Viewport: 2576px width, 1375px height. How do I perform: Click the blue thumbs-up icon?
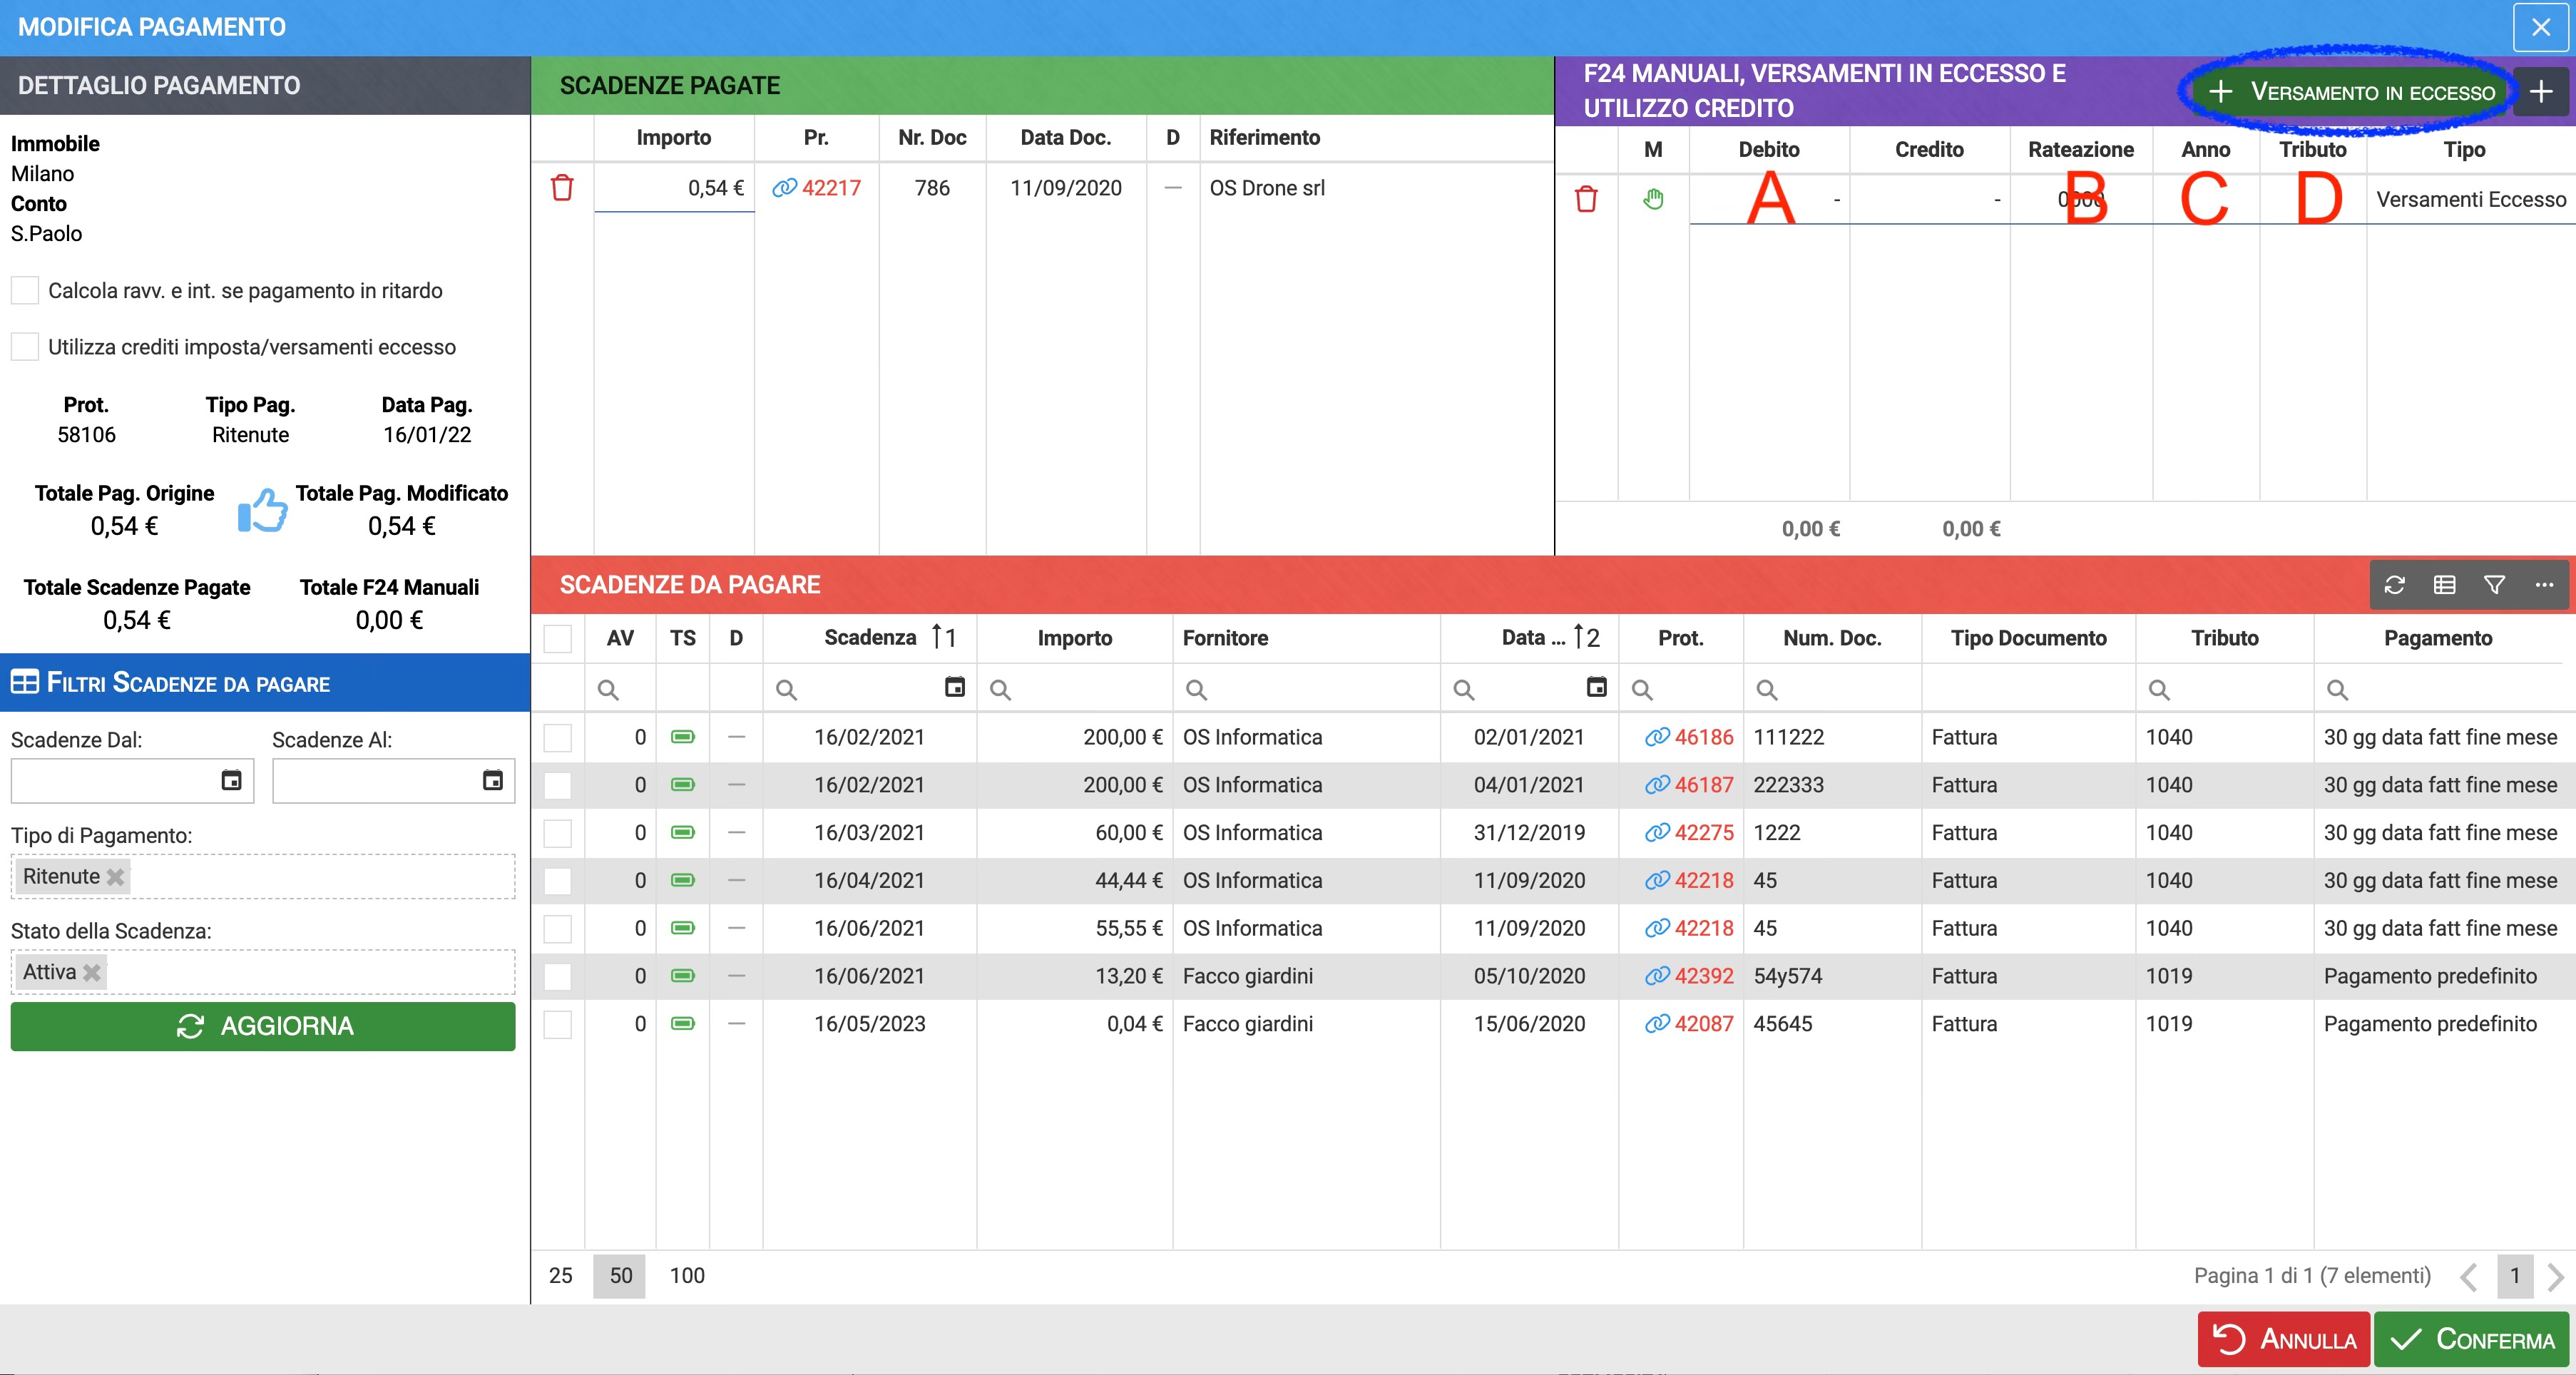262,511
